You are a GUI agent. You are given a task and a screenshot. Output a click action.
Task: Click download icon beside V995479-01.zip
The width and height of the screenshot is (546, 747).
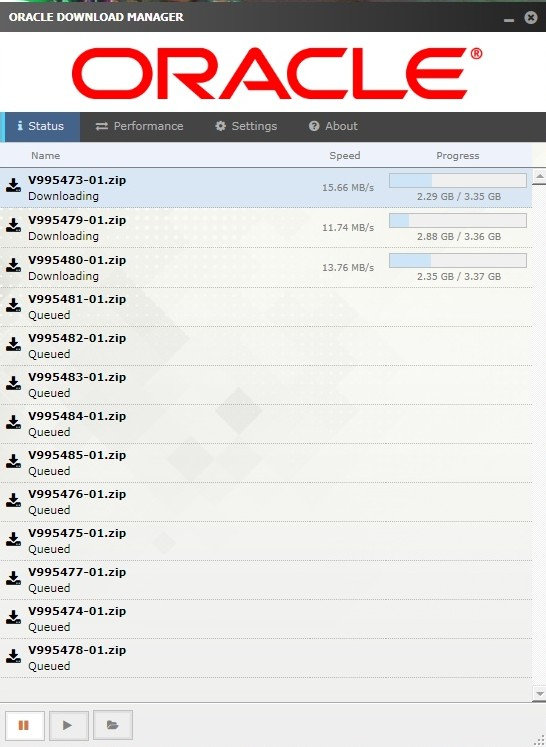(13, 225)
